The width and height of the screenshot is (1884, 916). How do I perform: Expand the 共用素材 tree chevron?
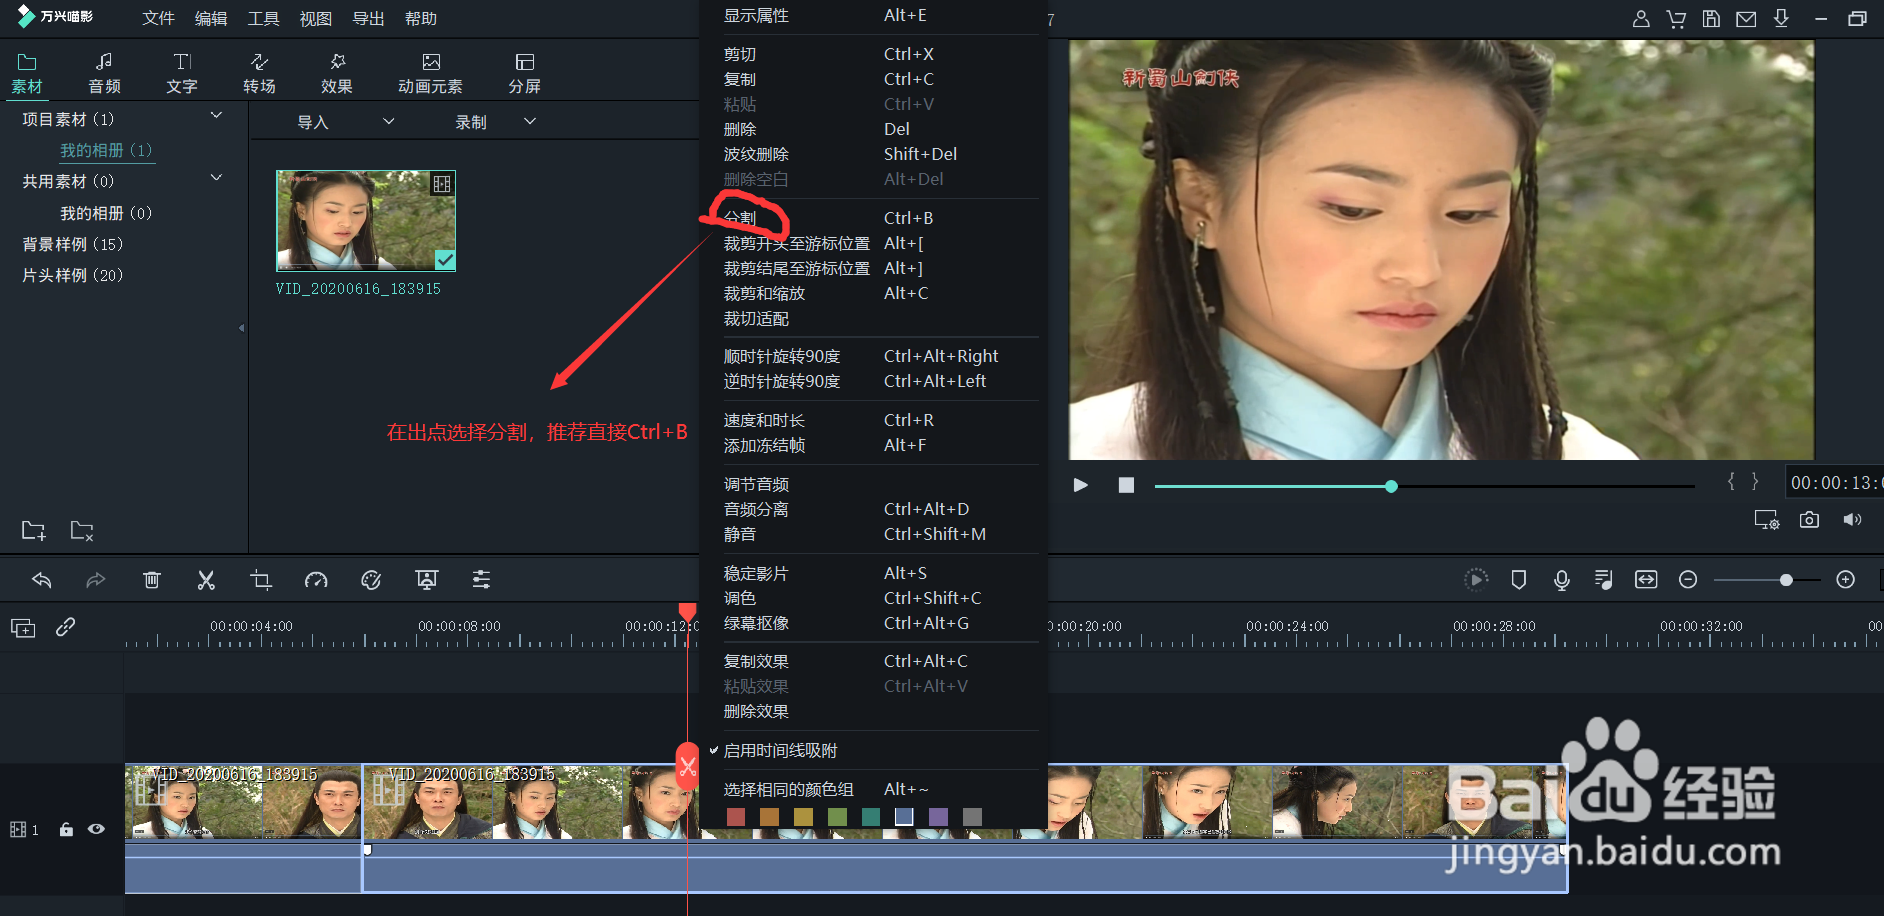[x=216, y=178]
